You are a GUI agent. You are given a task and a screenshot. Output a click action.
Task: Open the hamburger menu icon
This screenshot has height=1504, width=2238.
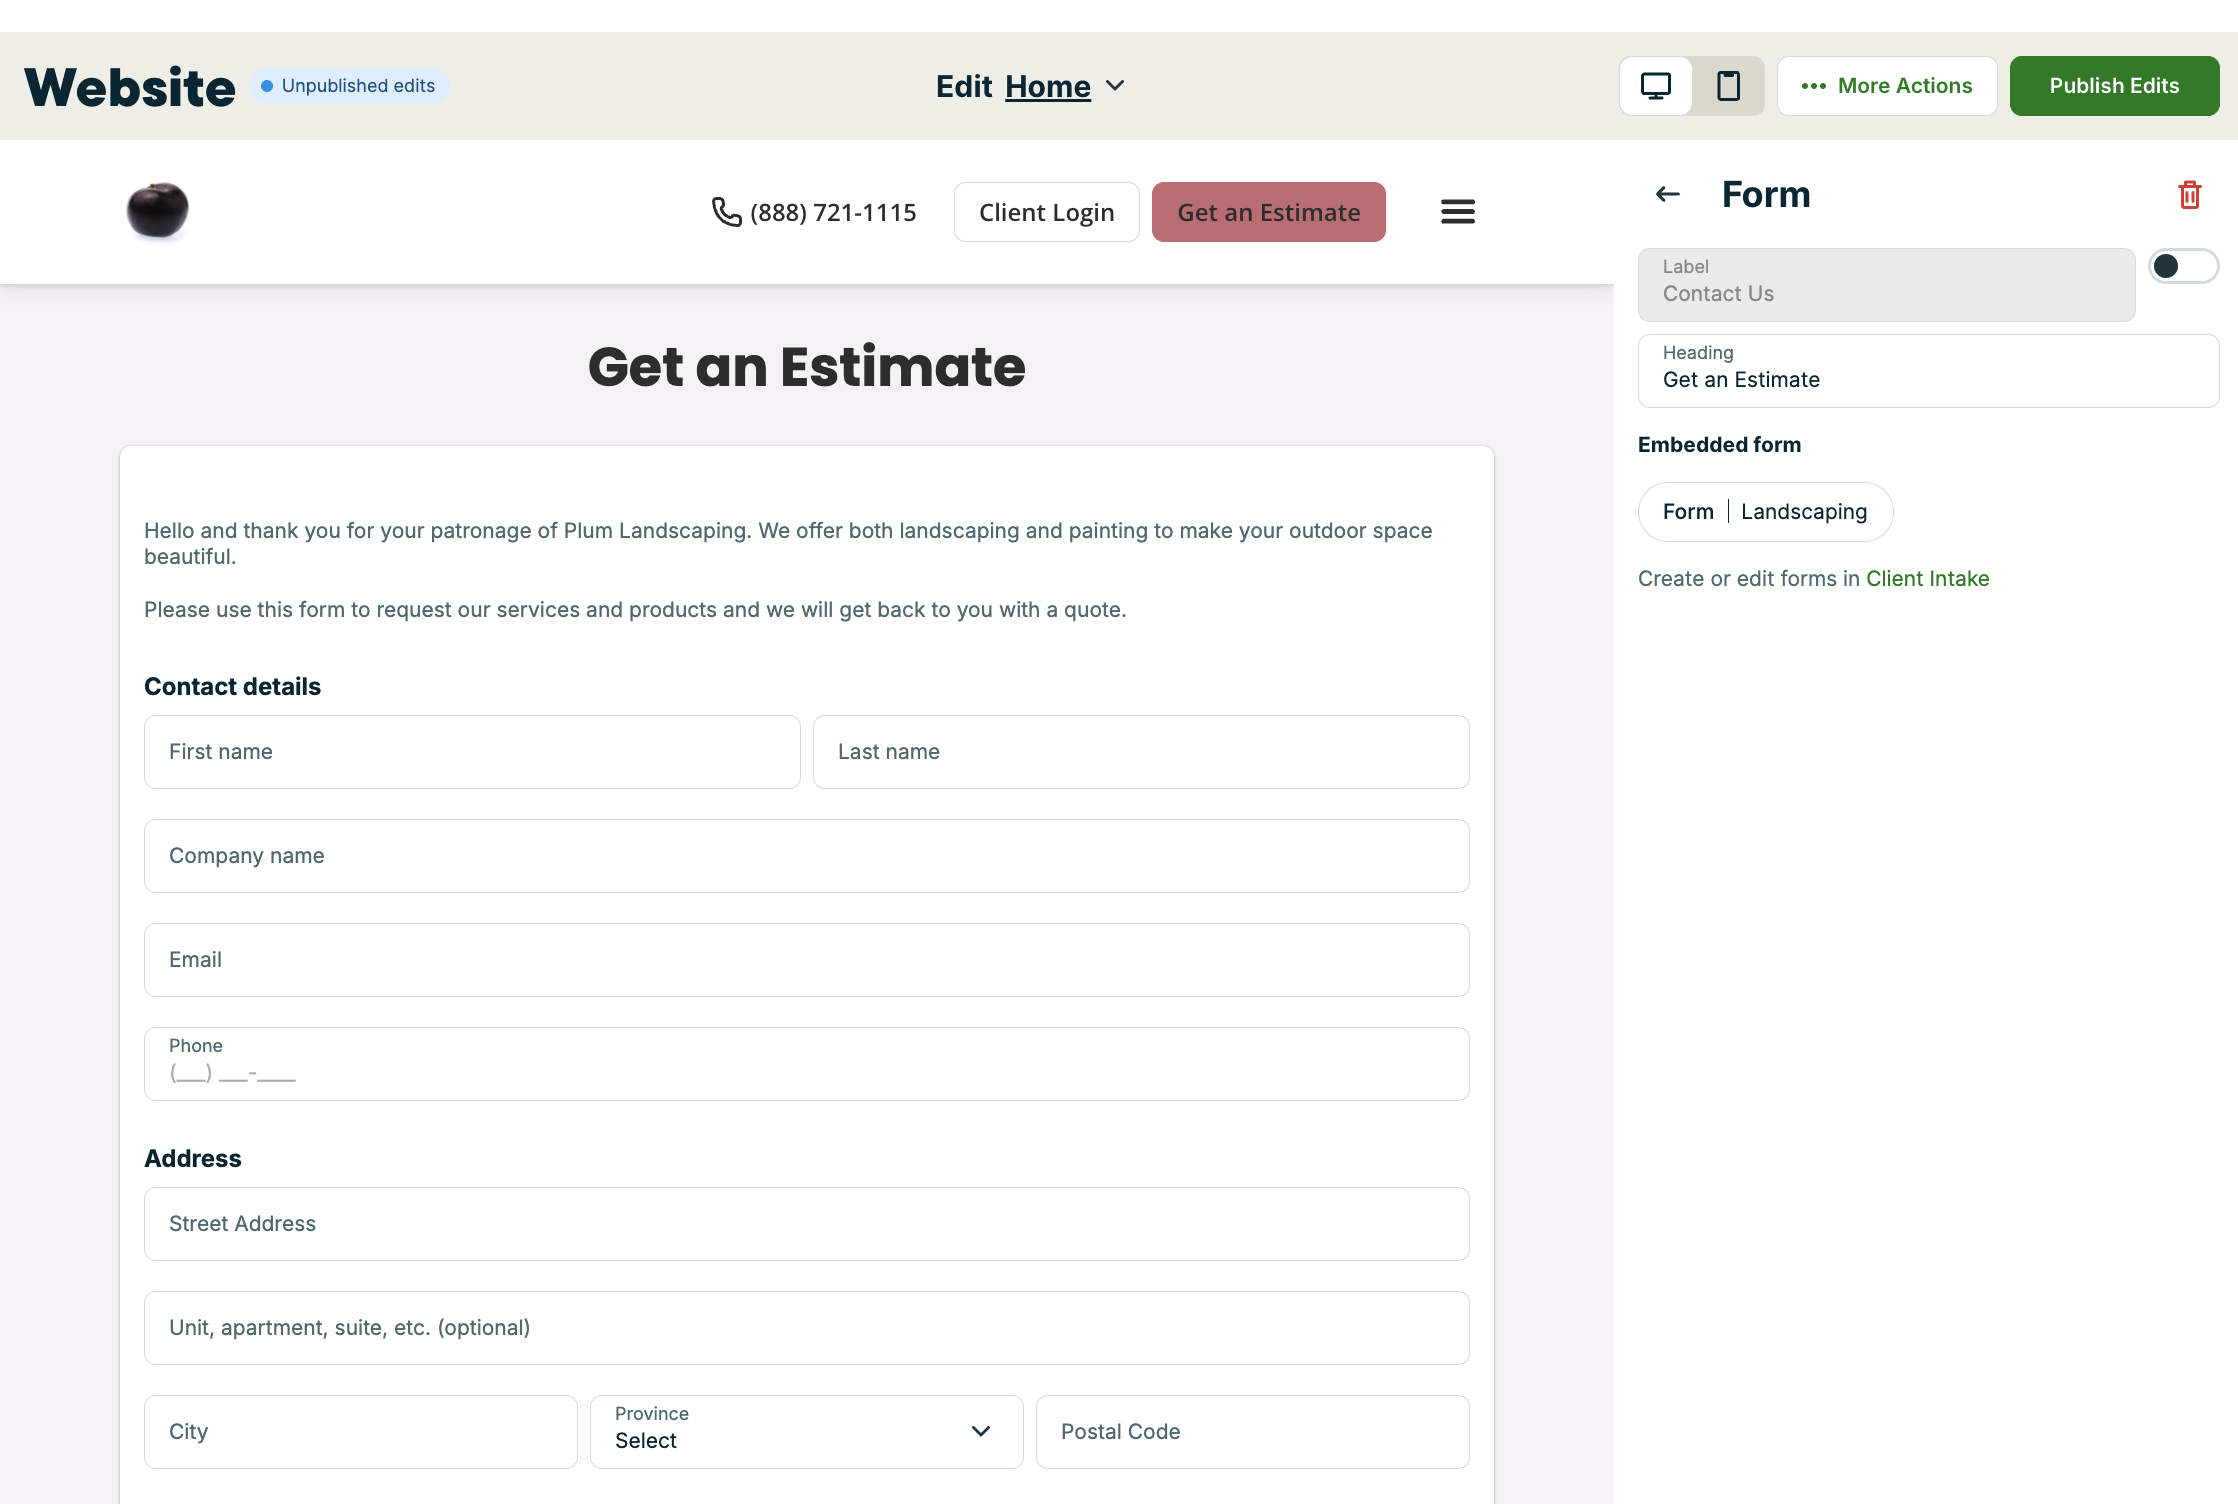[1457, 212]
